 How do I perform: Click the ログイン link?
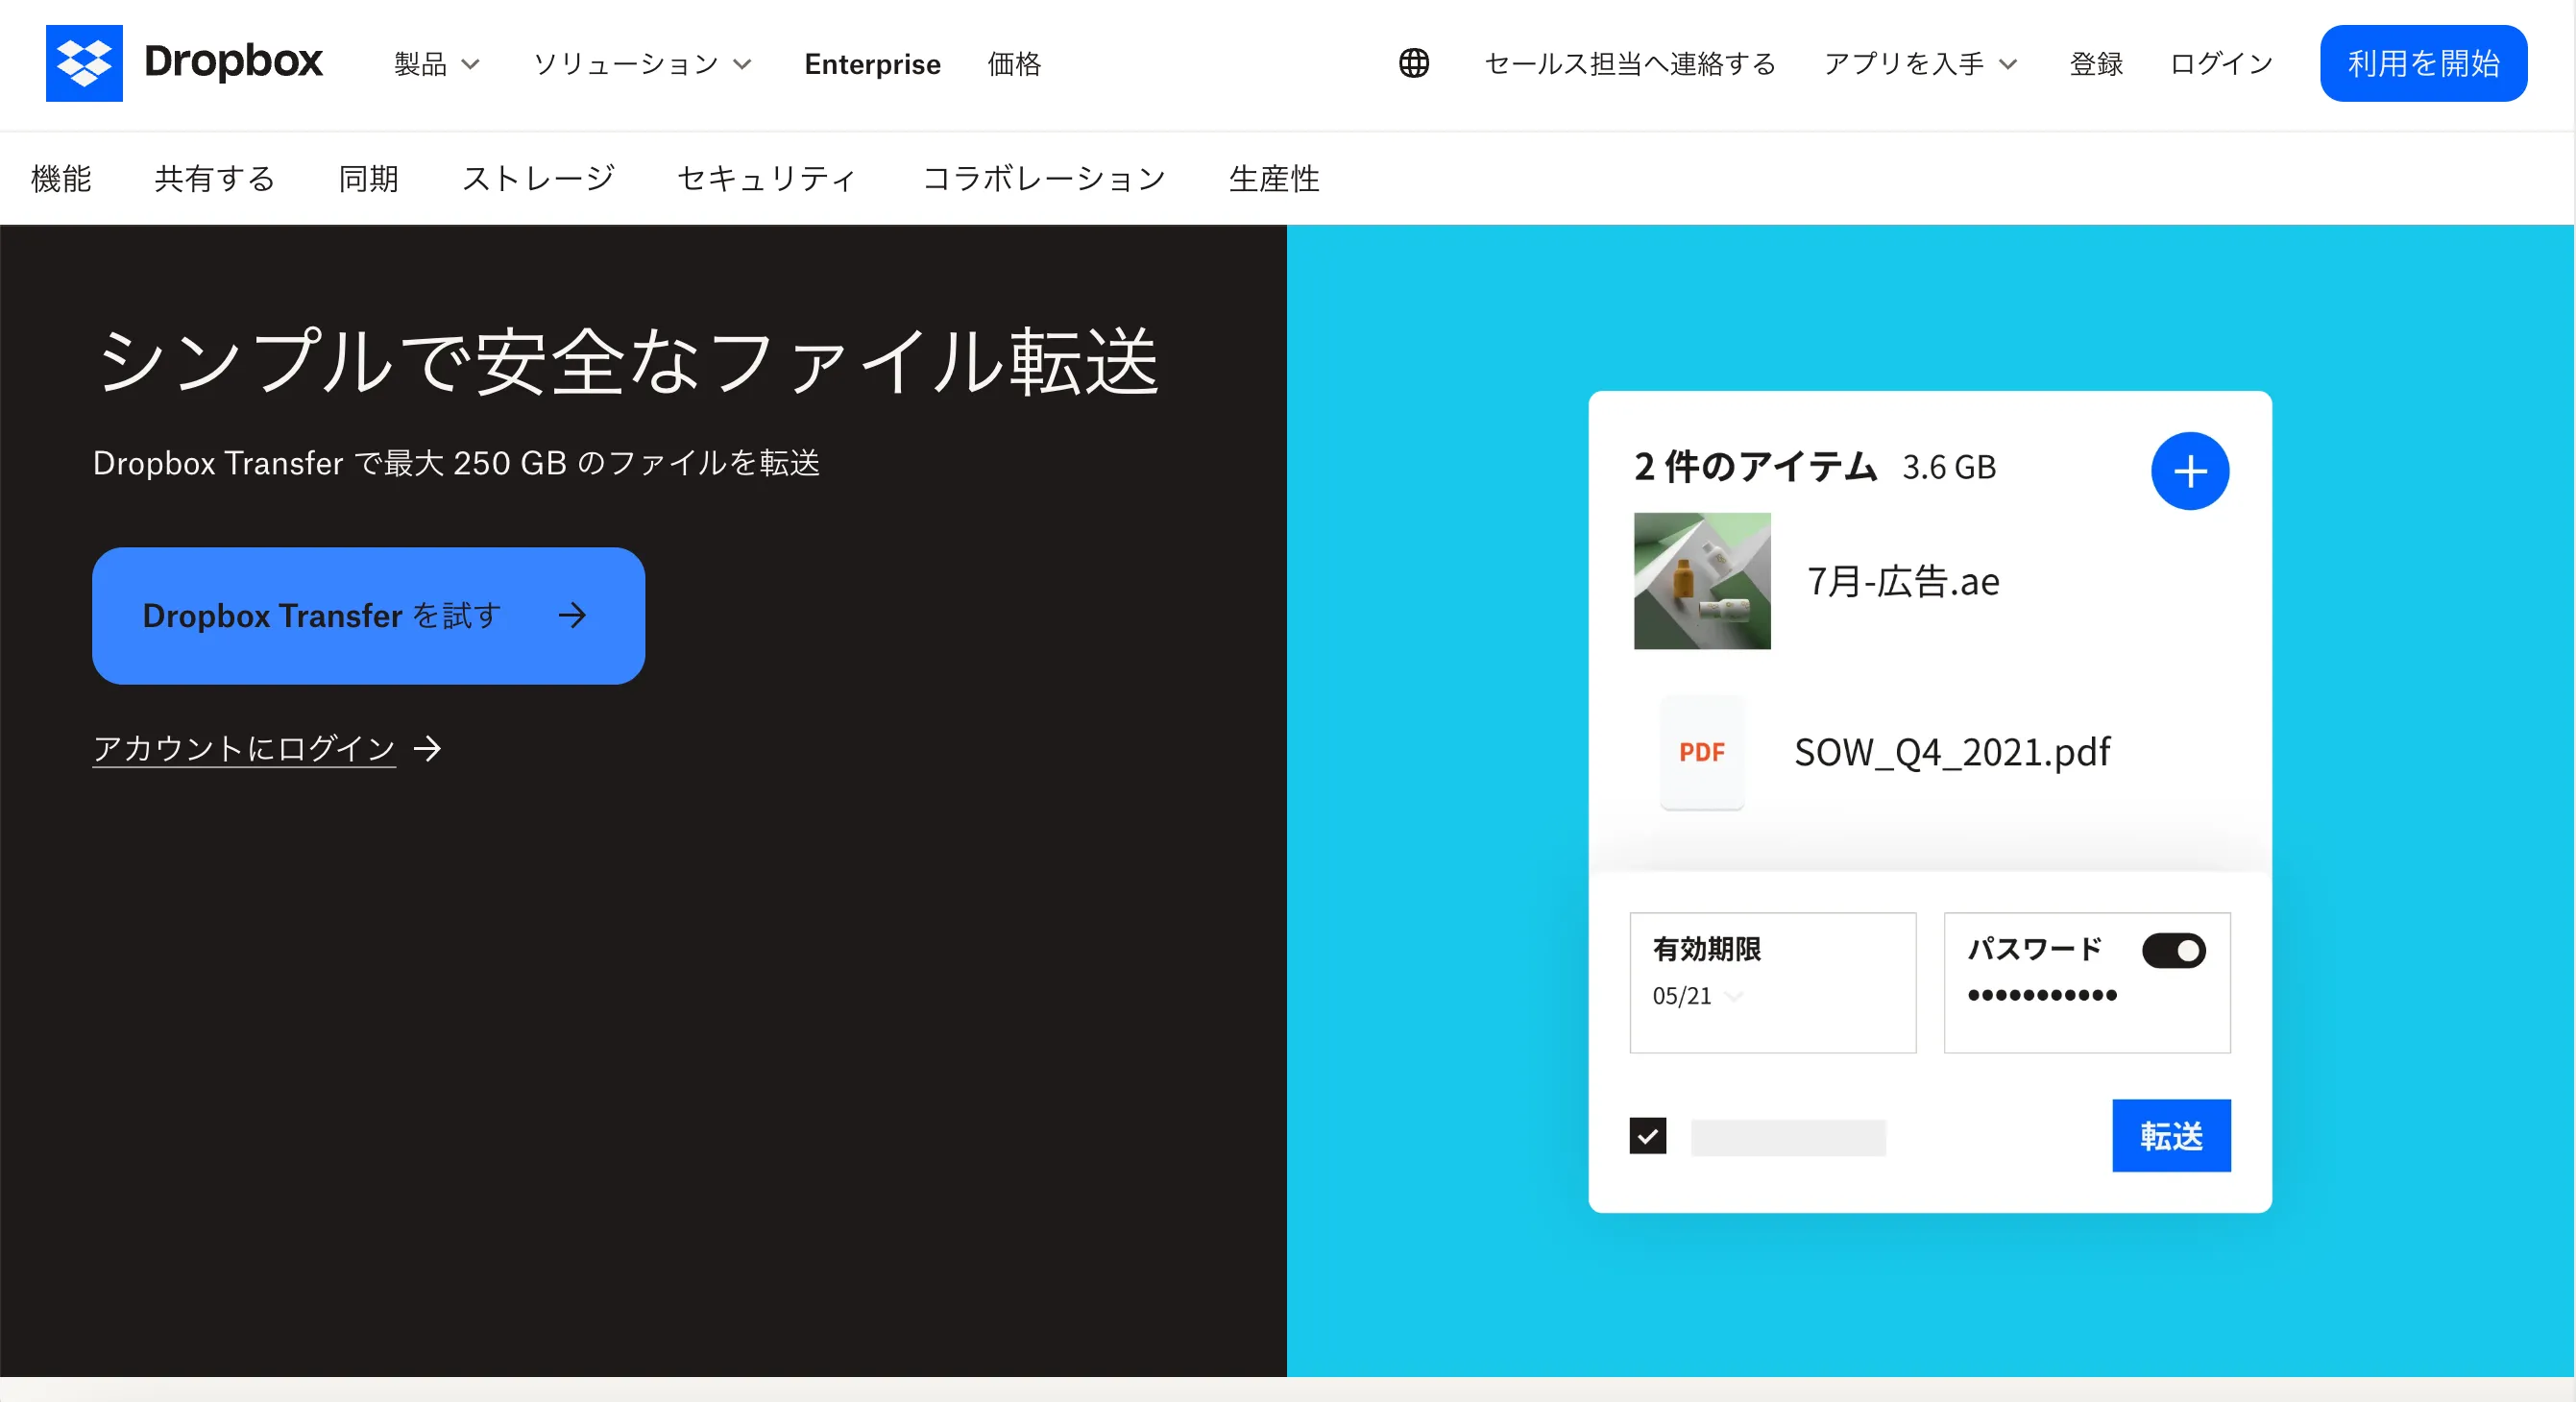coord(2221,64)
